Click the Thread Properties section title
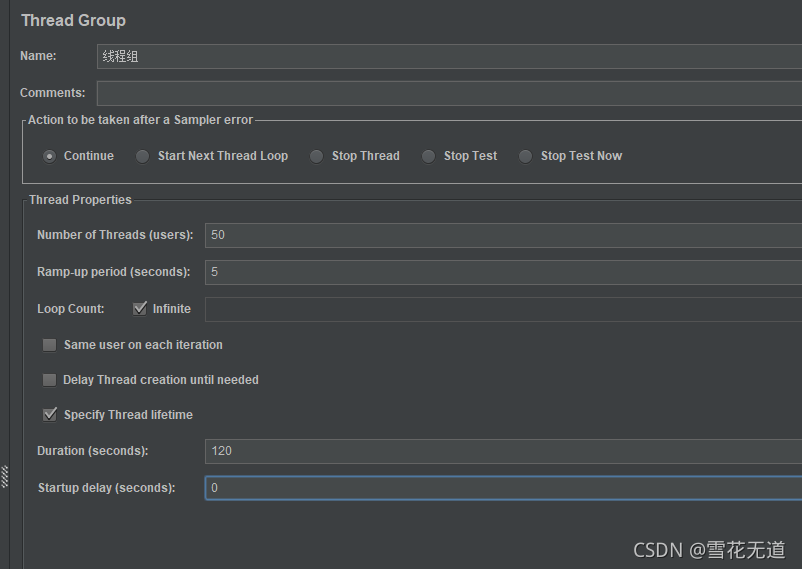Viewport: 802px width, 569px height. tap(80, 200)
